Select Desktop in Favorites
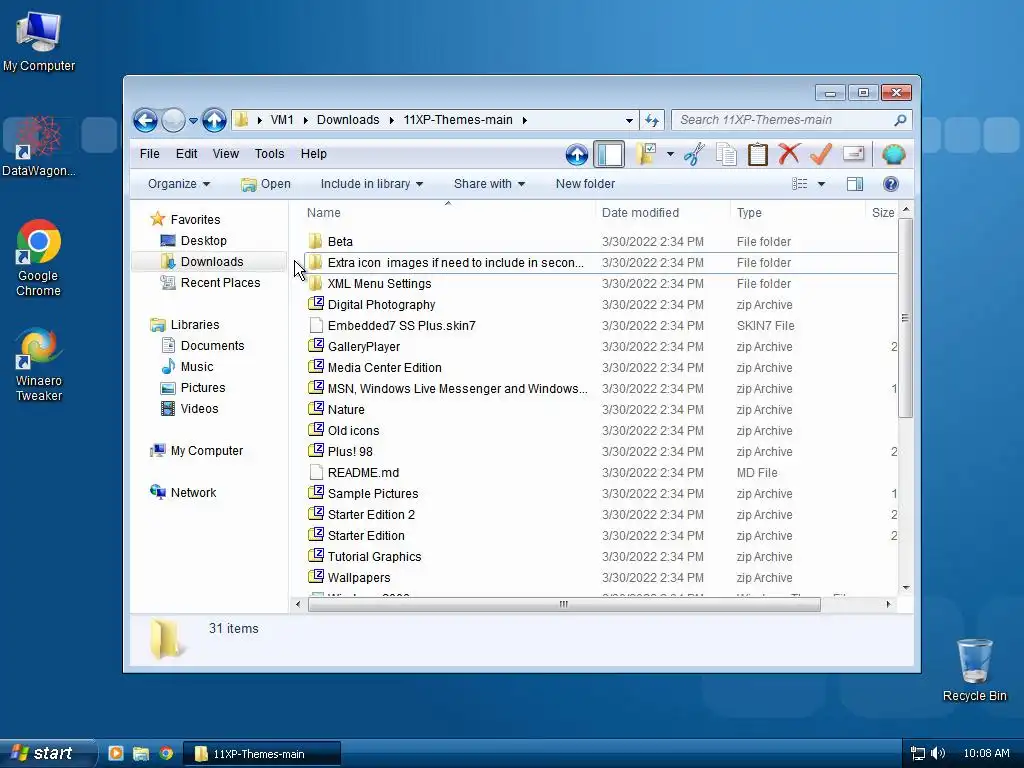This screenshot has width=1024, height=768. click(x=203, y=241)
